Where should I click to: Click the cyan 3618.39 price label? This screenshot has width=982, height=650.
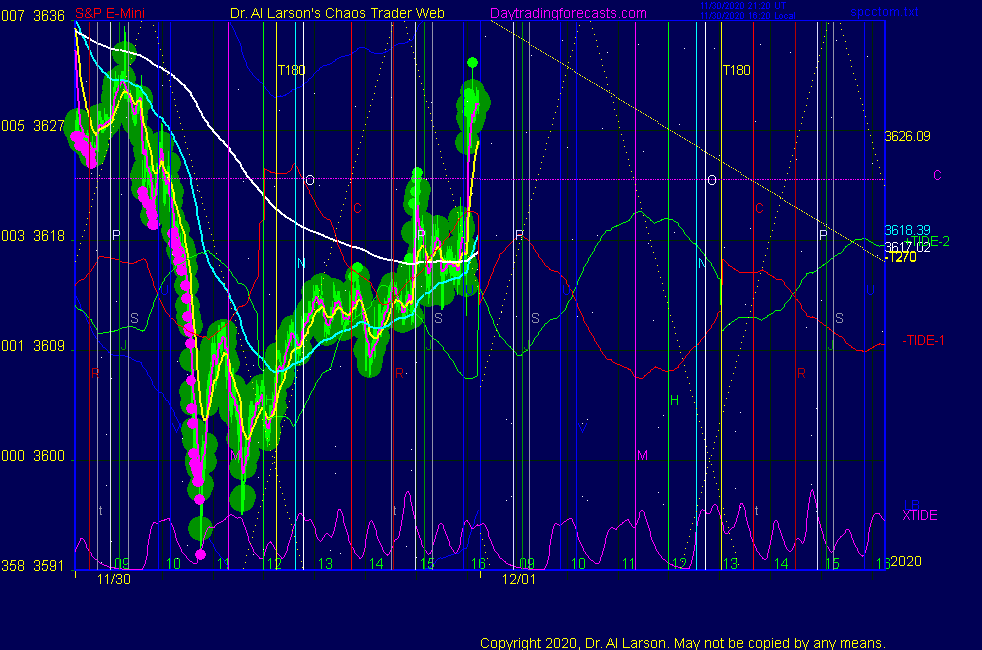(x=902, y=230)
